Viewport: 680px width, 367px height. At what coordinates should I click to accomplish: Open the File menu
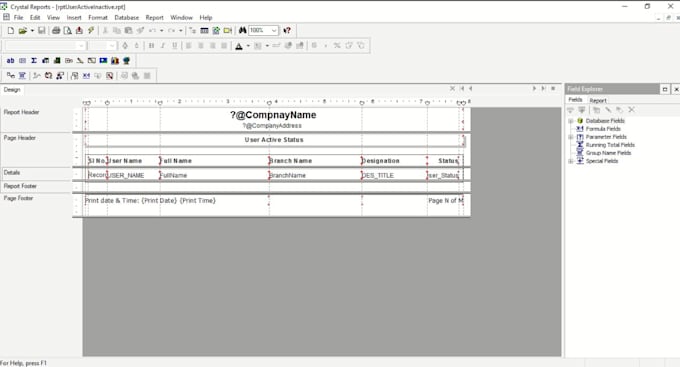[x=19, y=18]
